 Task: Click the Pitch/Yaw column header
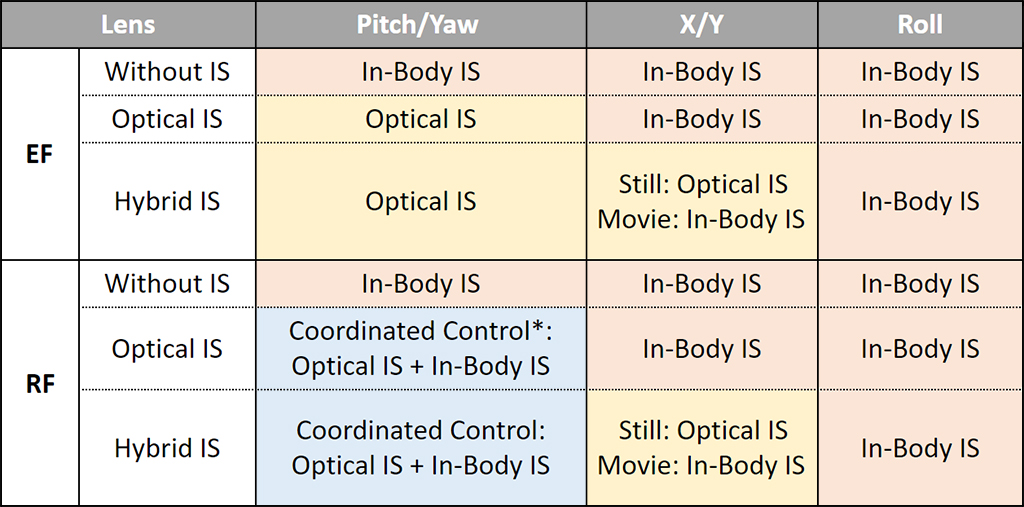[x=420, y=24]
